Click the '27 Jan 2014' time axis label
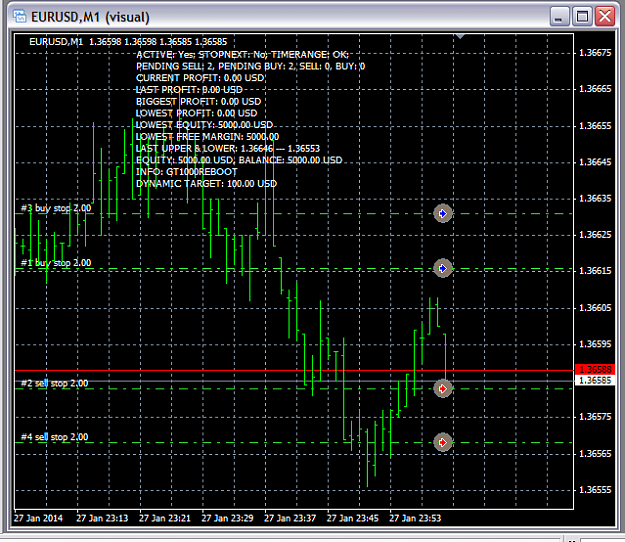 [38, 518]
